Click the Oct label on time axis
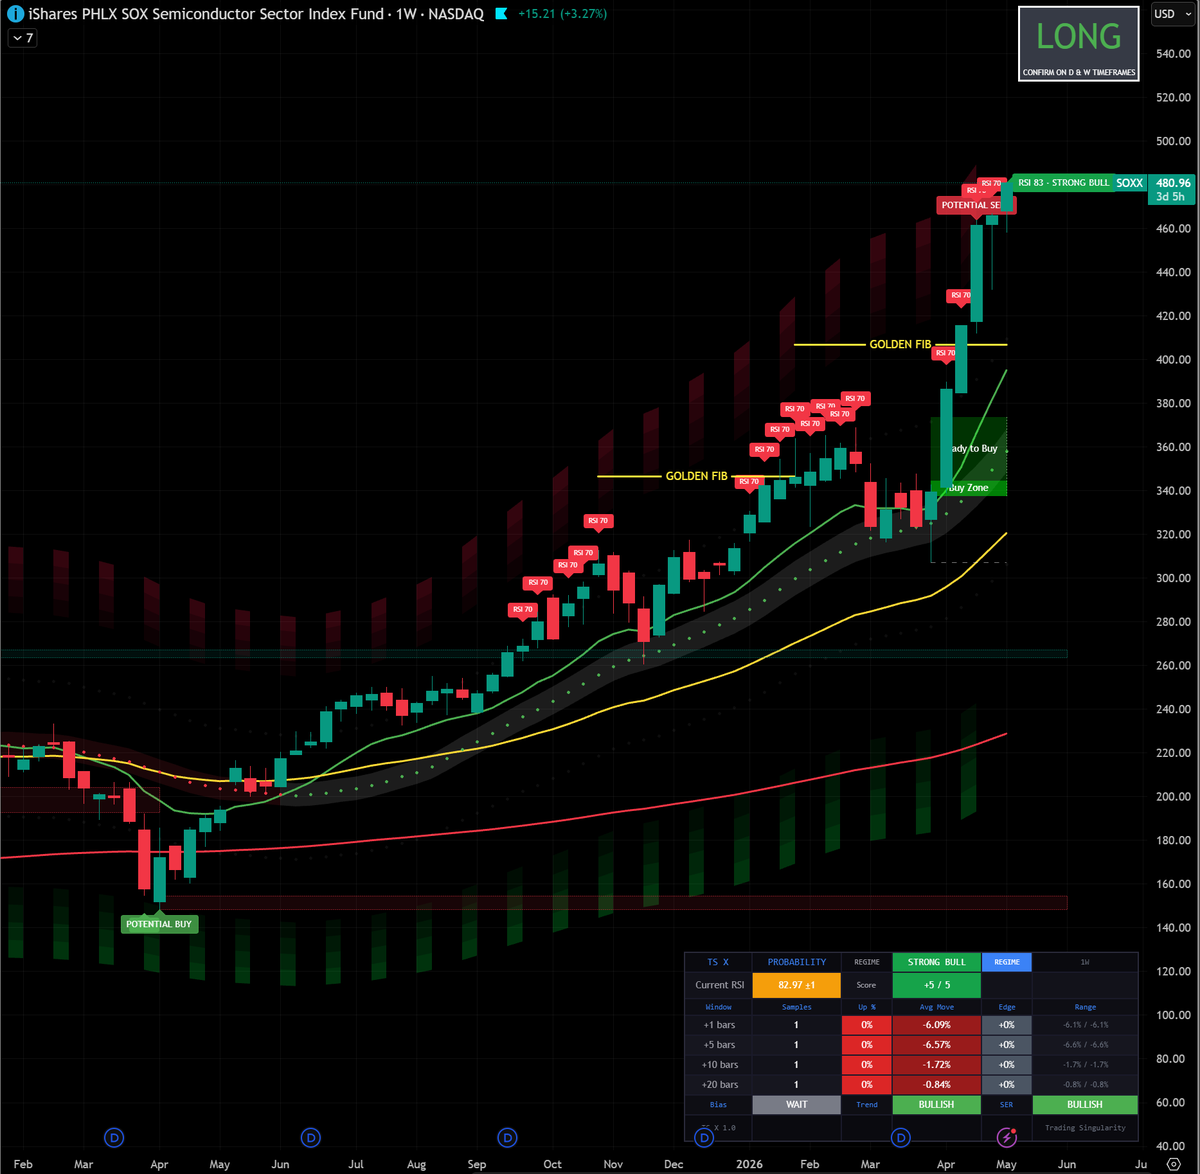This screenshot has width=1200, height=1174. pyautogui.click(x=552, y=1164)
